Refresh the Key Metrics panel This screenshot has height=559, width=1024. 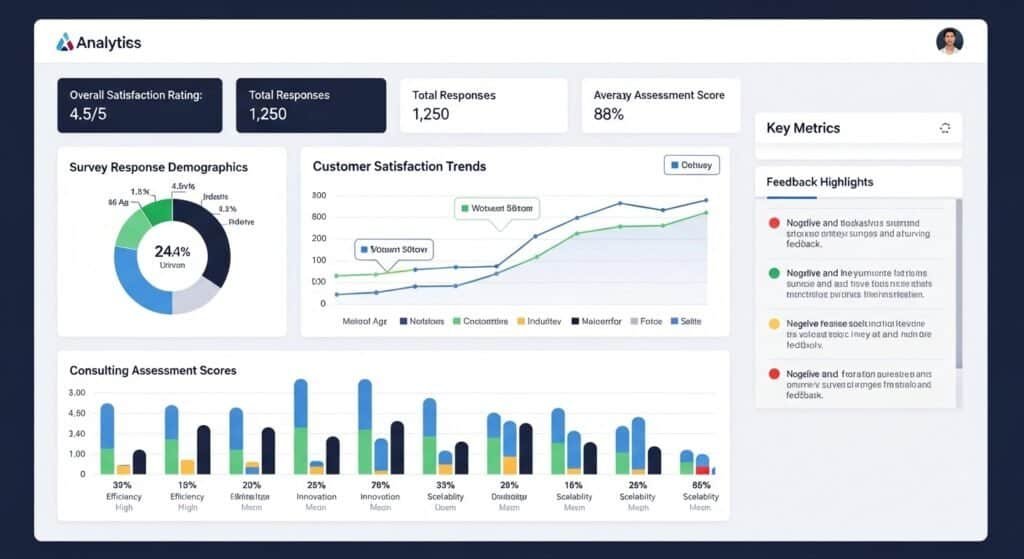(944, 128)
